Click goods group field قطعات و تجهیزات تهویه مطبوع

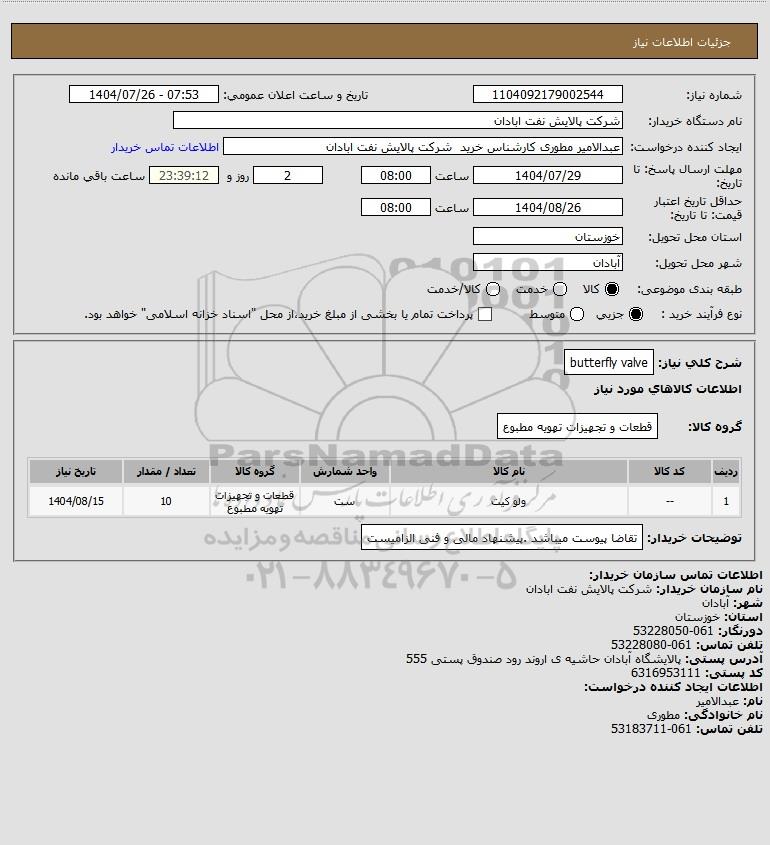(577, 427)
